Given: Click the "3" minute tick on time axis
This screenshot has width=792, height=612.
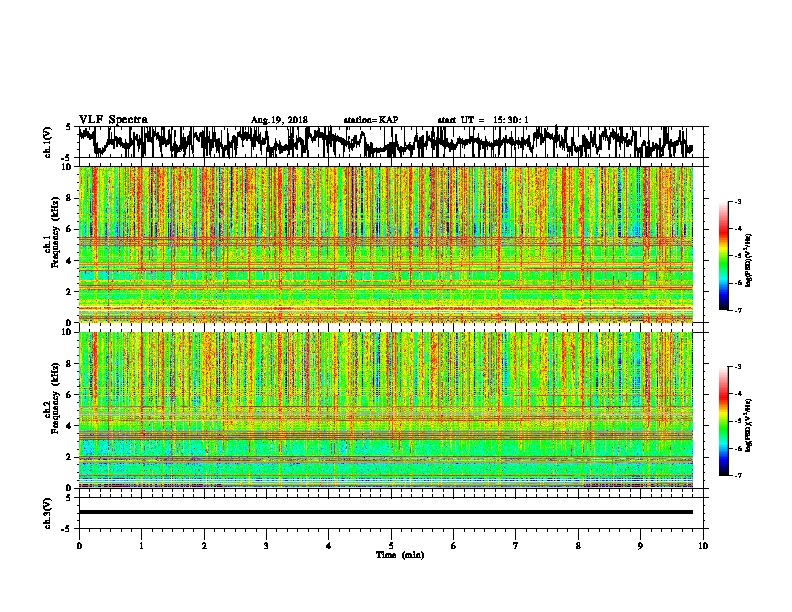Looking at the screenshot, I should pyautogui.click(x=266, y=546).
